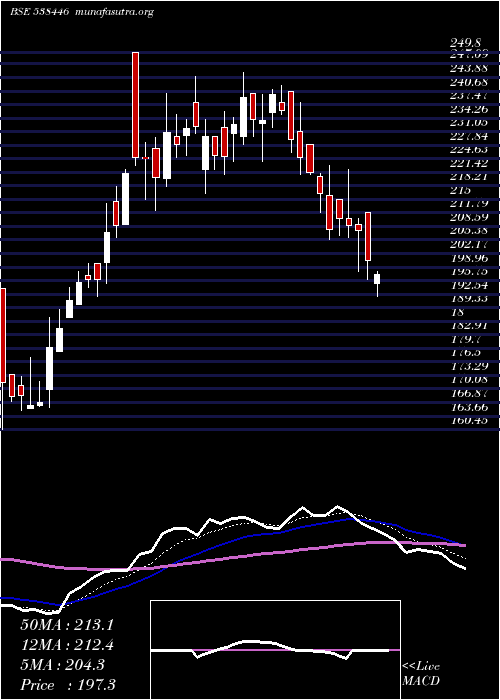Select the 243.88 price axis label

469,69
